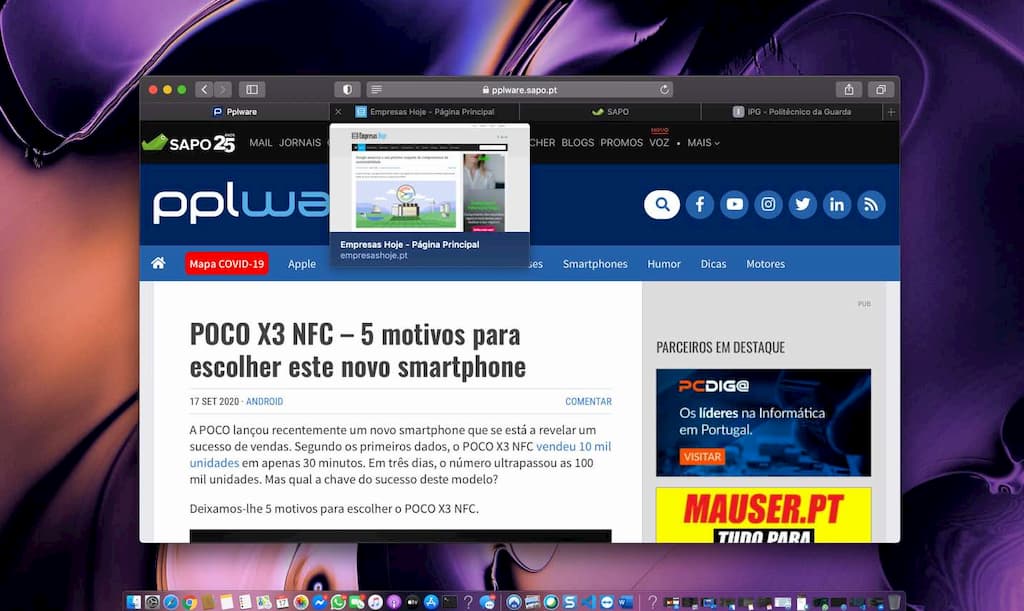This screenshot has height=611, width=1024.
Task: Click the pplware.sapo.pt address field
Action: [520, 89]
